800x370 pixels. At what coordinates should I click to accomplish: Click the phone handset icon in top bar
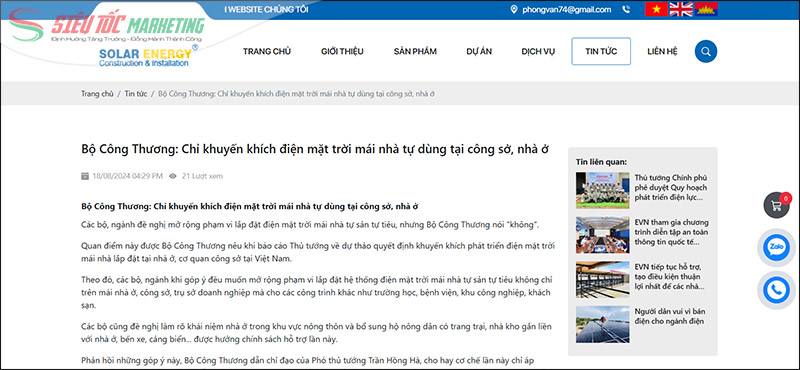627,9
